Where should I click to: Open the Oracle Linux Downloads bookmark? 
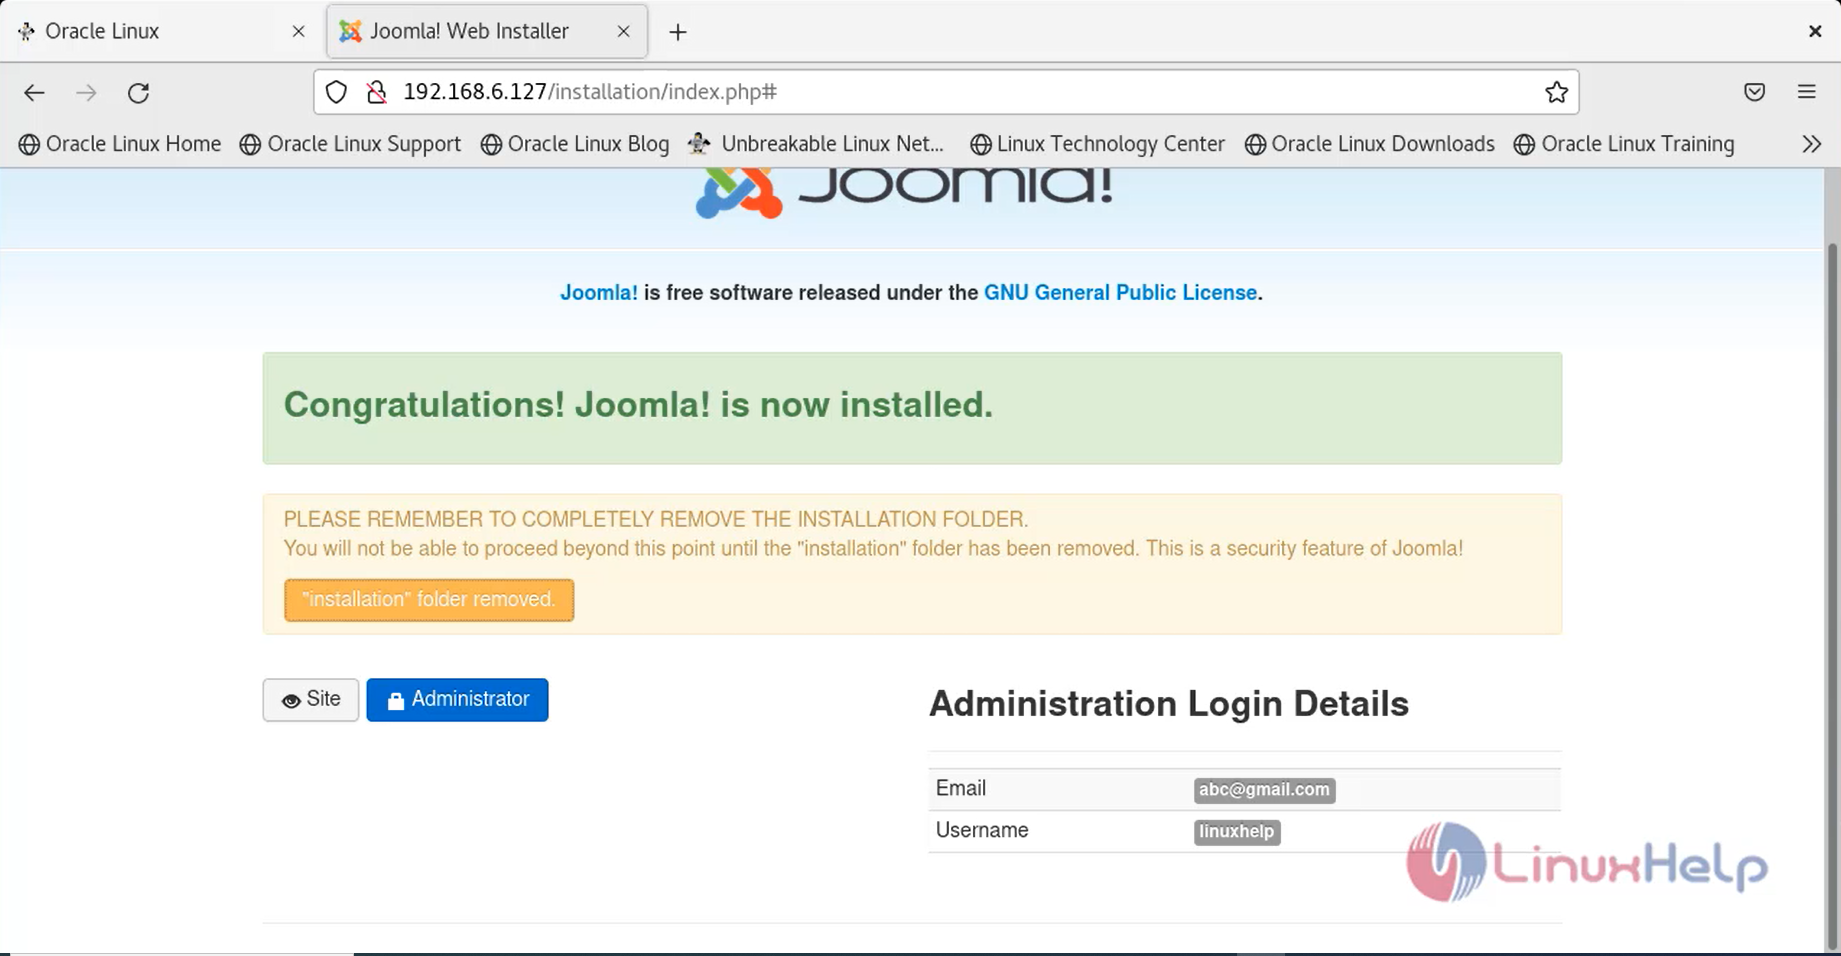(1369, 144)
